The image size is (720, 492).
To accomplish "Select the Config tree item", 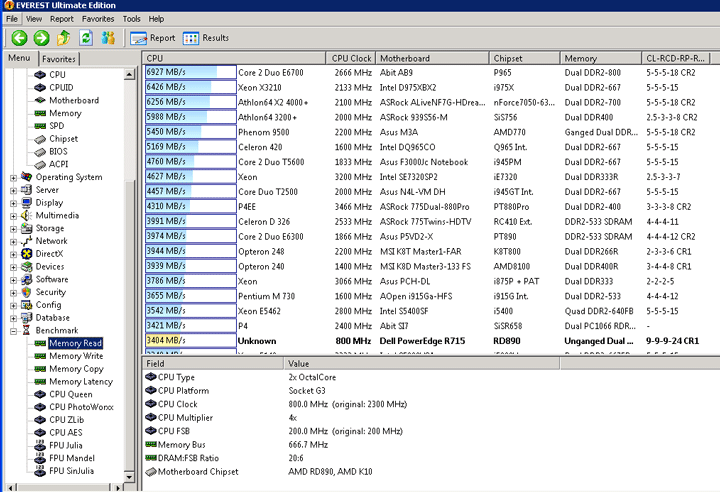I will click(x=48, y=305).
